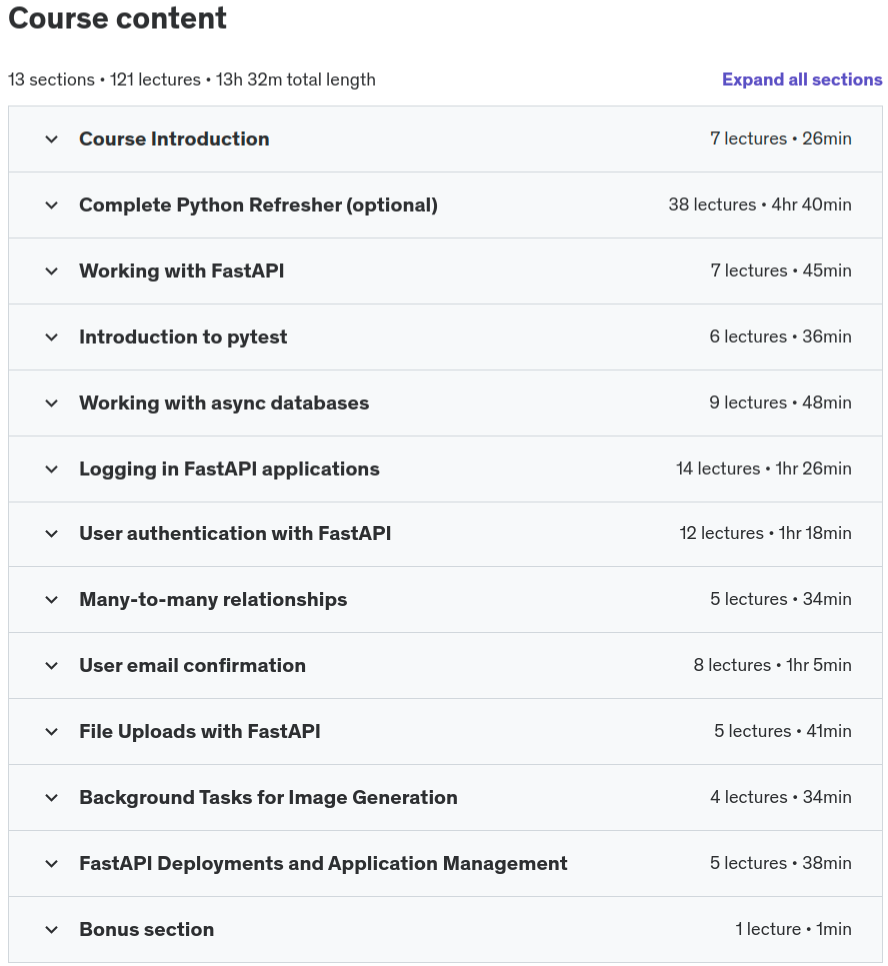Expand the Course Introduction chevron
Screen dimensions: 888x966
pyautogui.click(x=52, y=139)
